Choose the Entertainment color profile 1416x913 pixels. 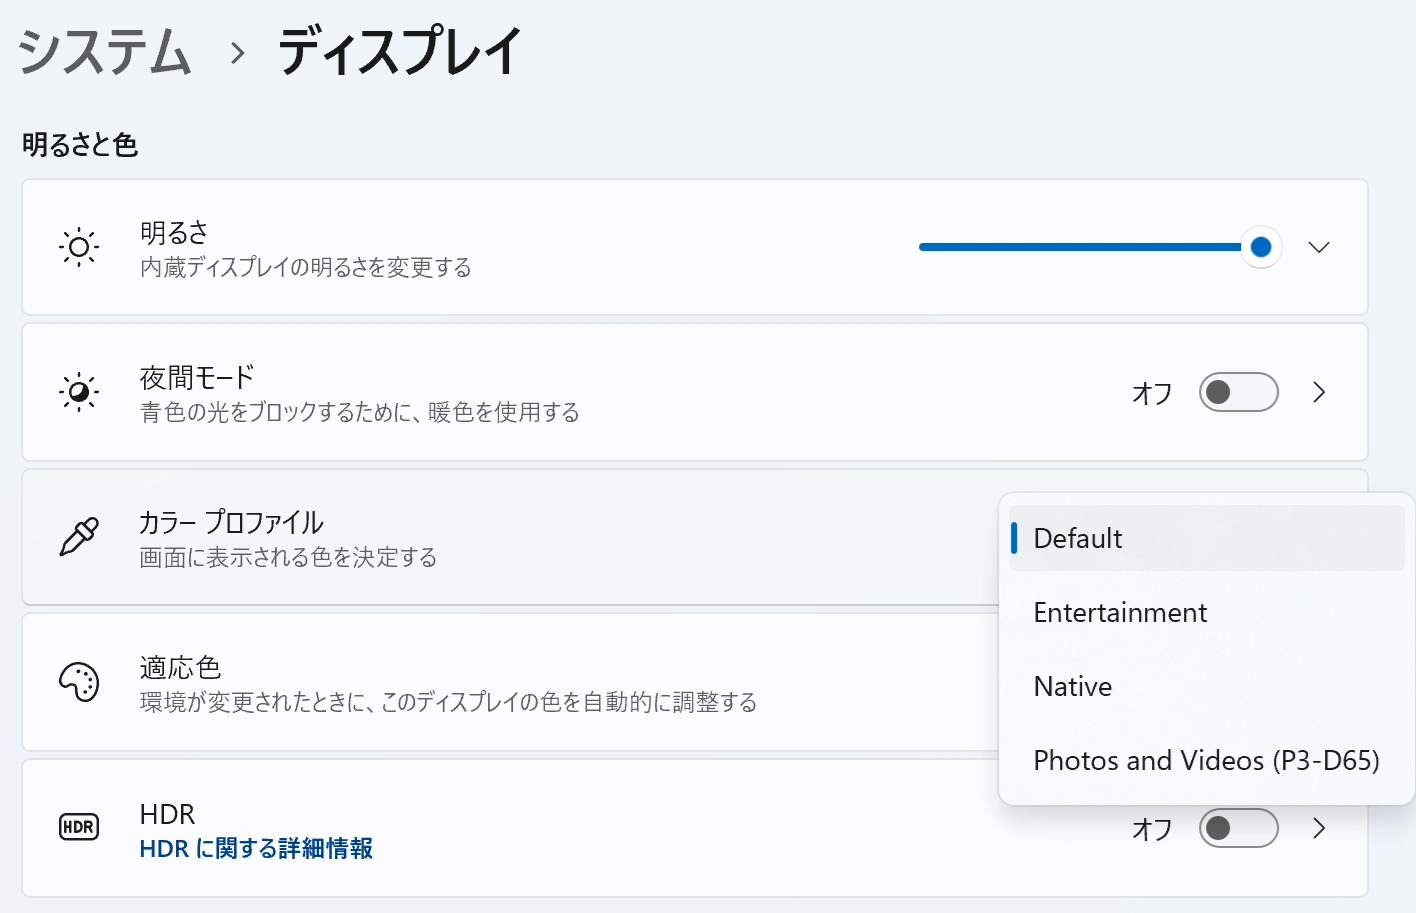[x=1207, y=612]
